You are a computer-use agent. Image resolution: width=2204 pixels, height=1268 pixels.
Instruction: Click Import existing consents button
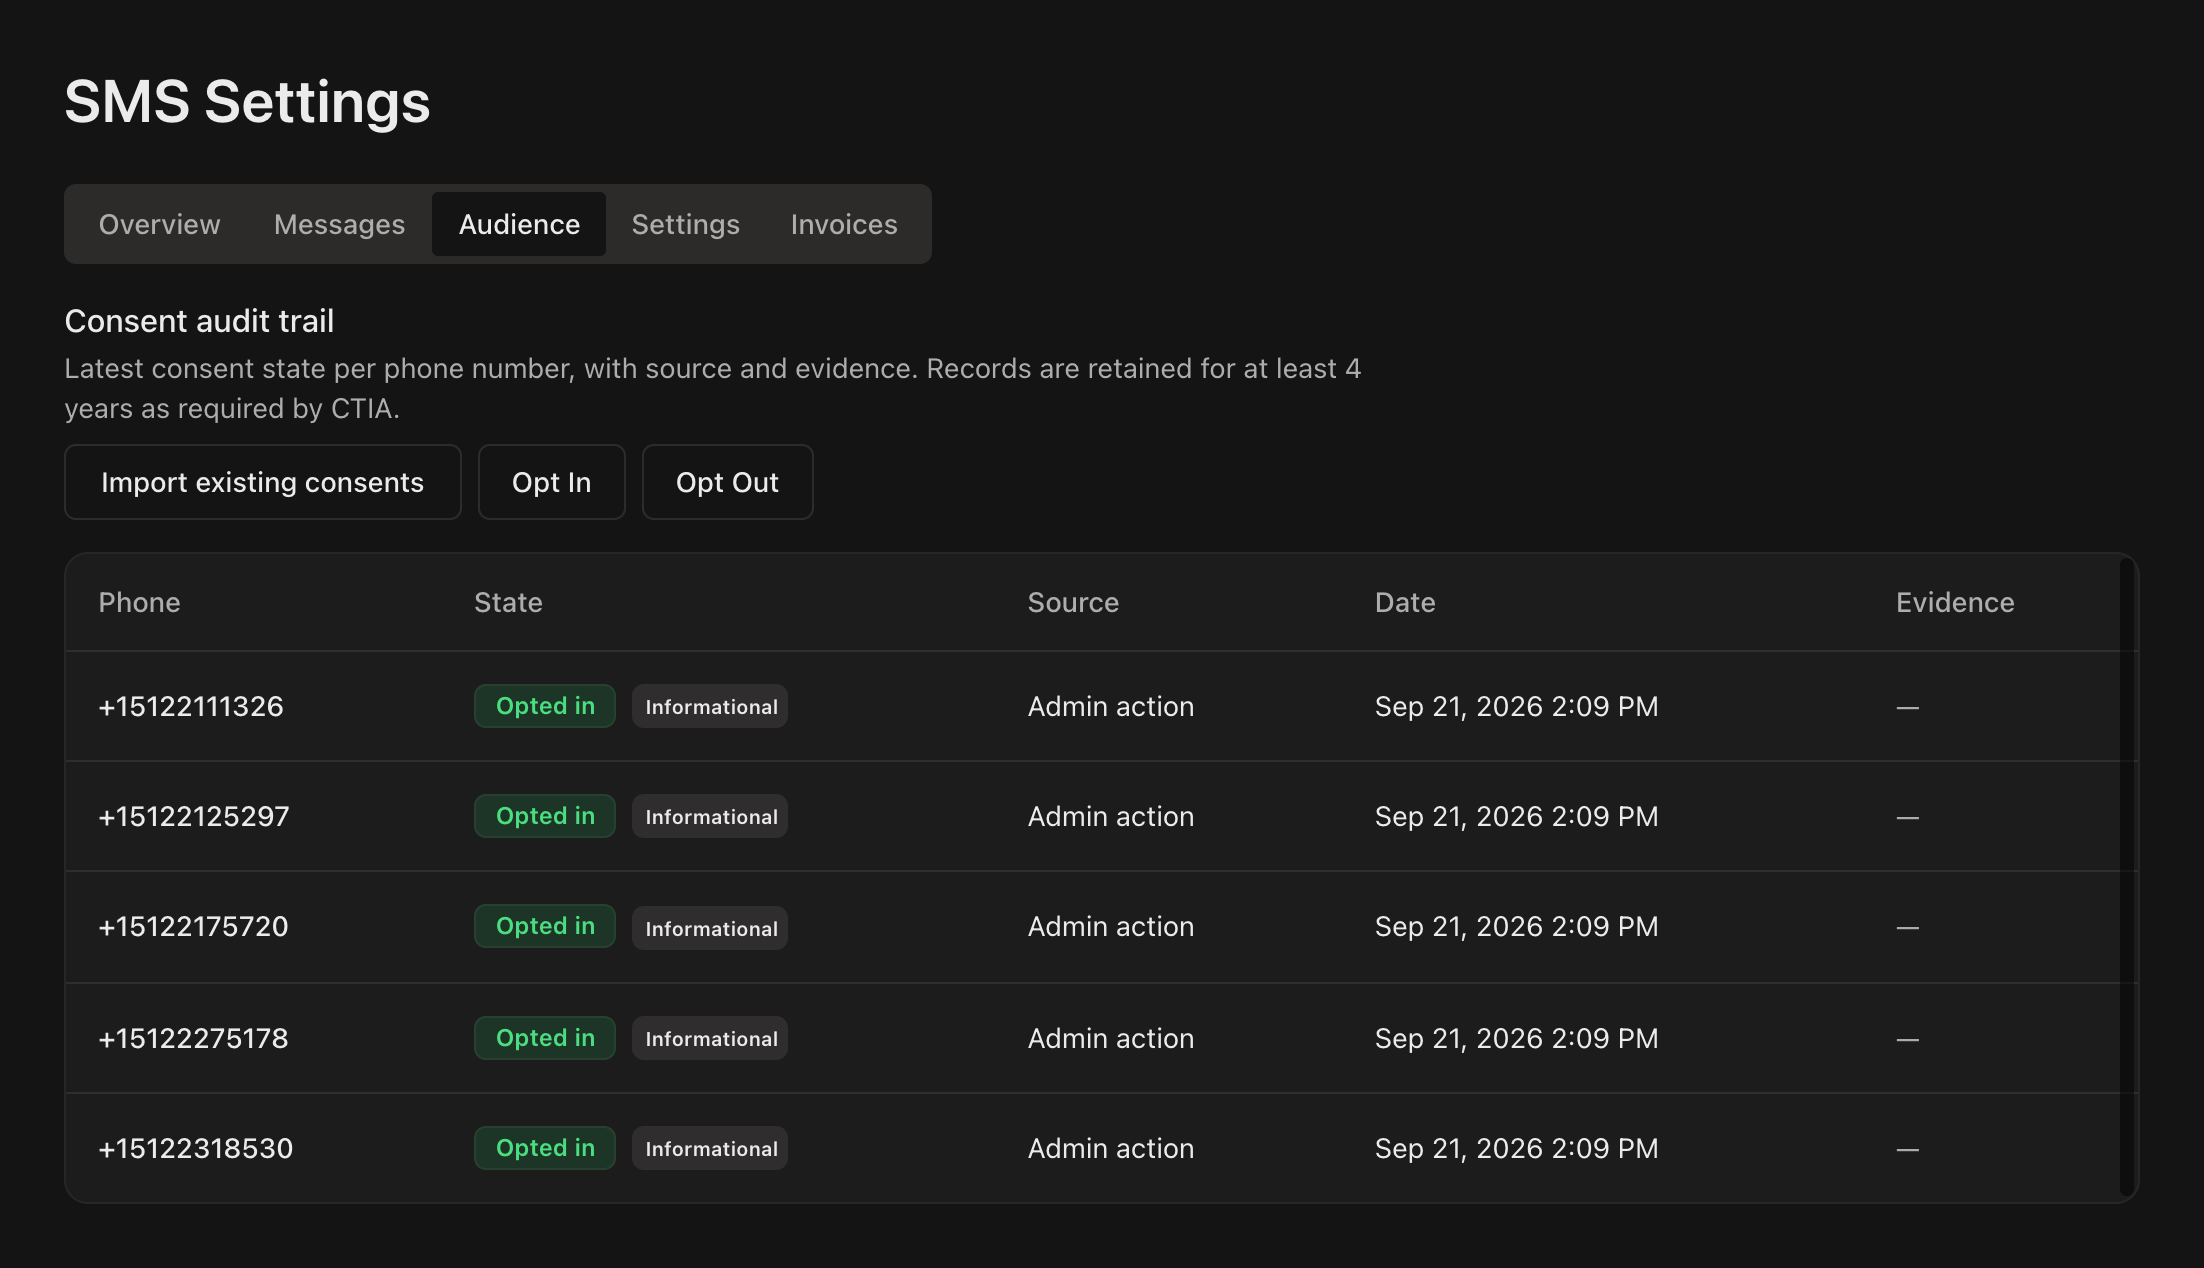263,482
